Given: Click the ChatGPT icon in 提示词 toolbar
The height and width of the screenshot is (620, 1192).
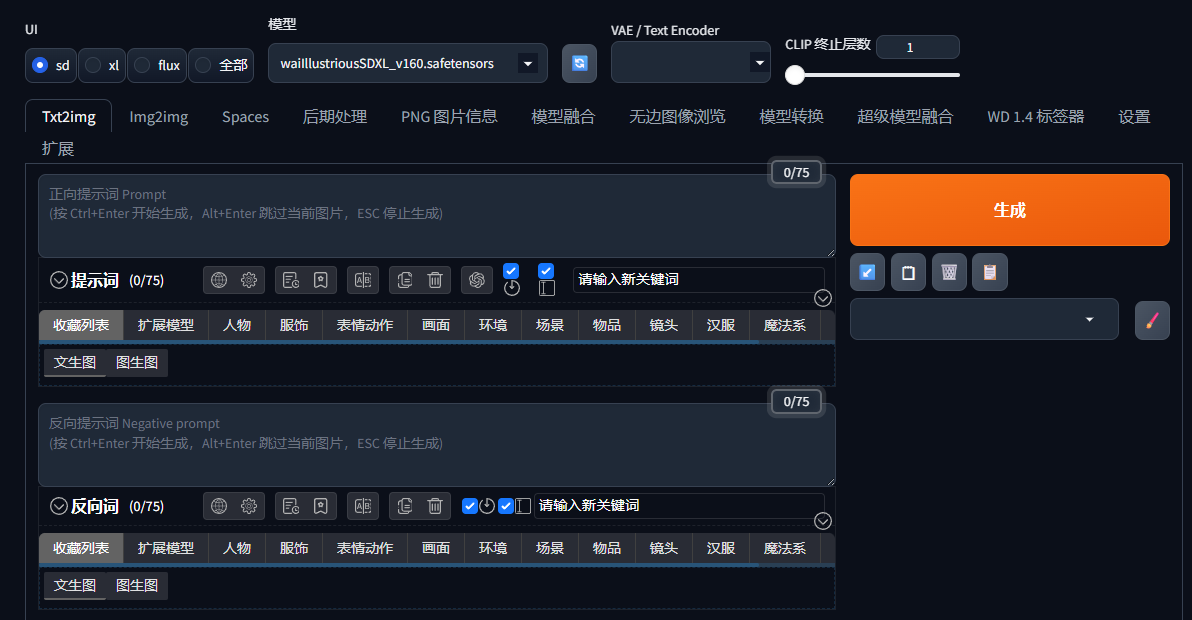Looking at the screenshot, I should pyautogui.click(x=477, y=280).
